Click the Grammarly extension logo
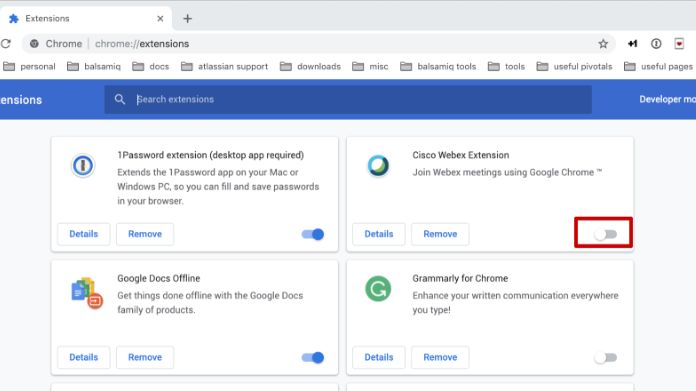Viewport: 696px width, 391px height. click(x=378, y=289)
